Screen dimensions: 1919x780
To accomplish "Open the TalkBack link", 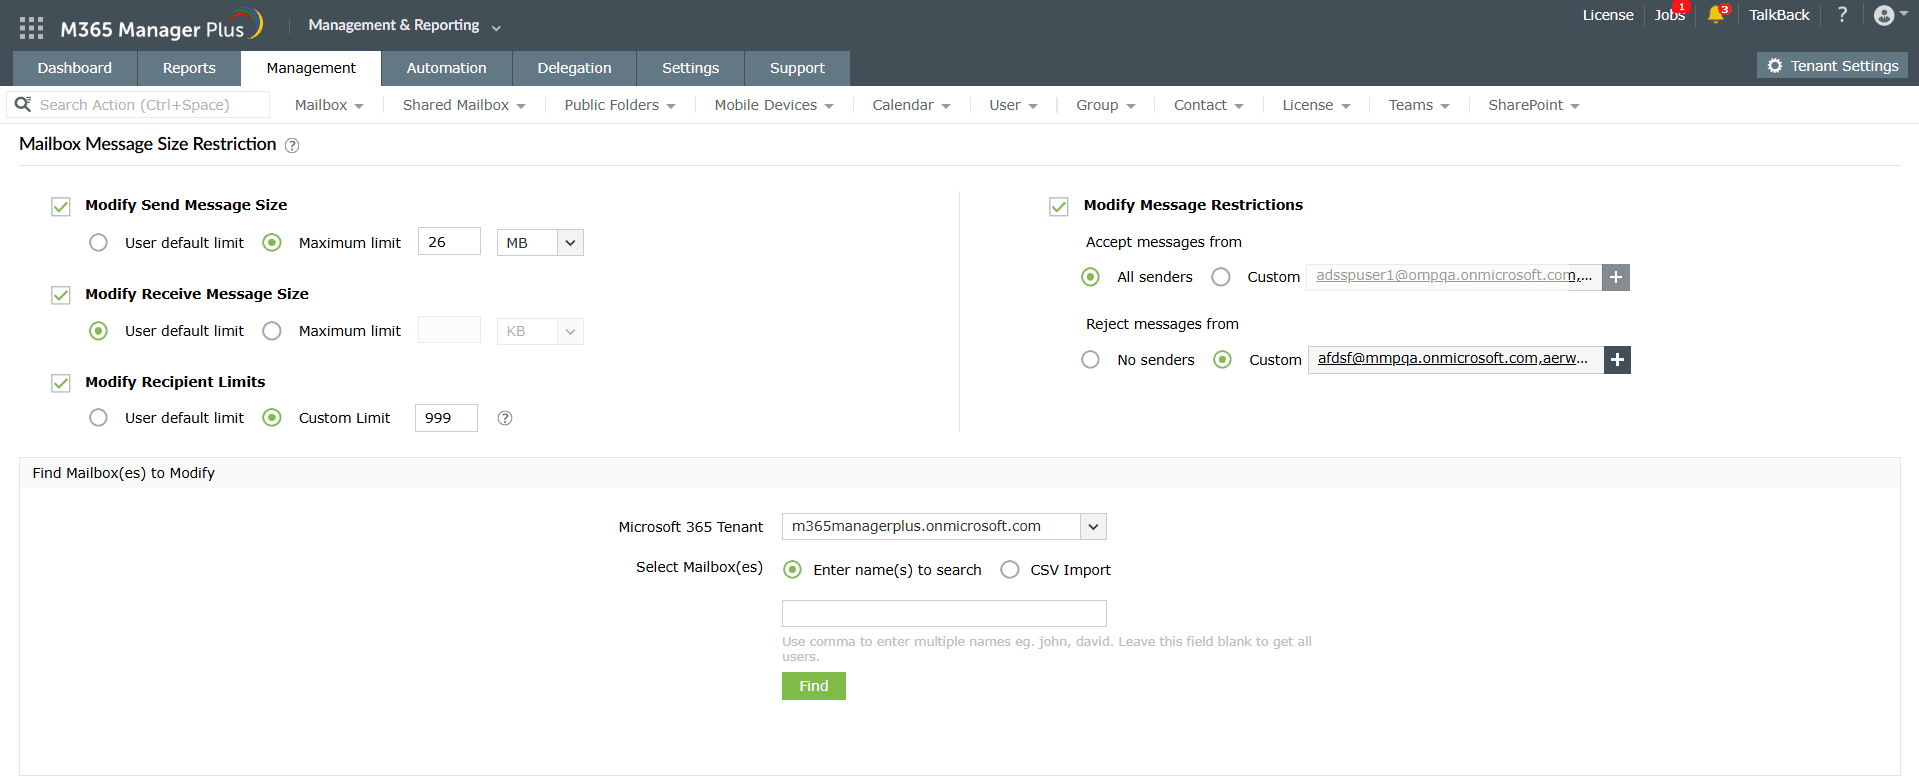I will [x=1779, y=15].
